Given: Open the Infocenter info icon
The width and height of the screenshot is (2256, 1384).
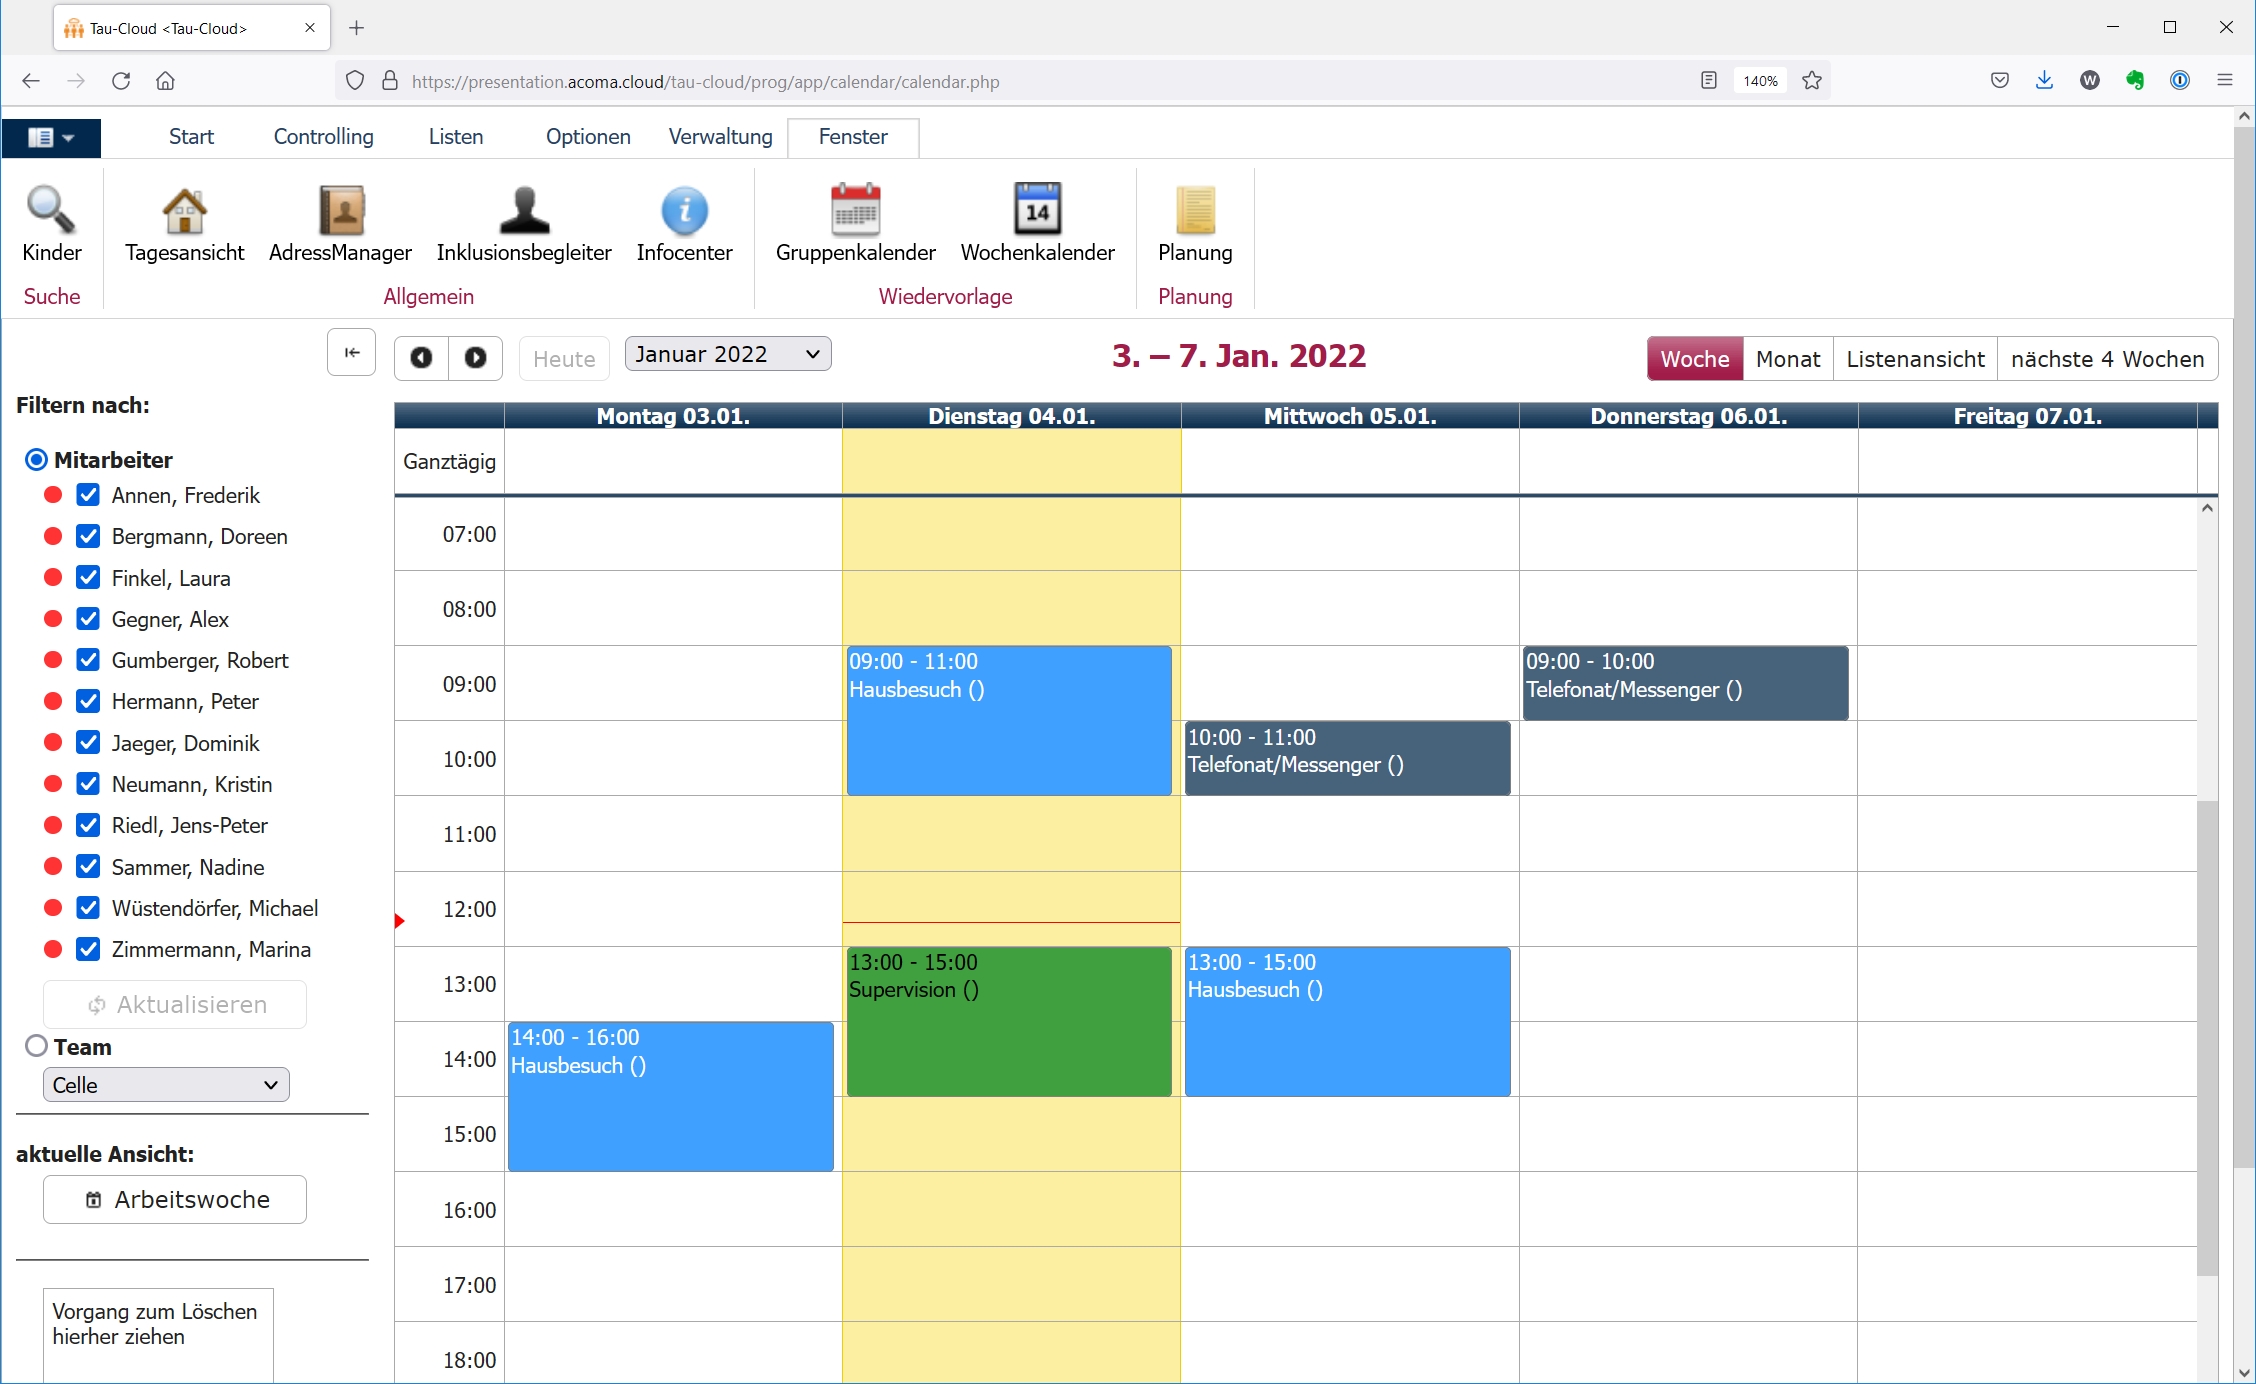Looking at the screenshot, I should click(684, 211).
